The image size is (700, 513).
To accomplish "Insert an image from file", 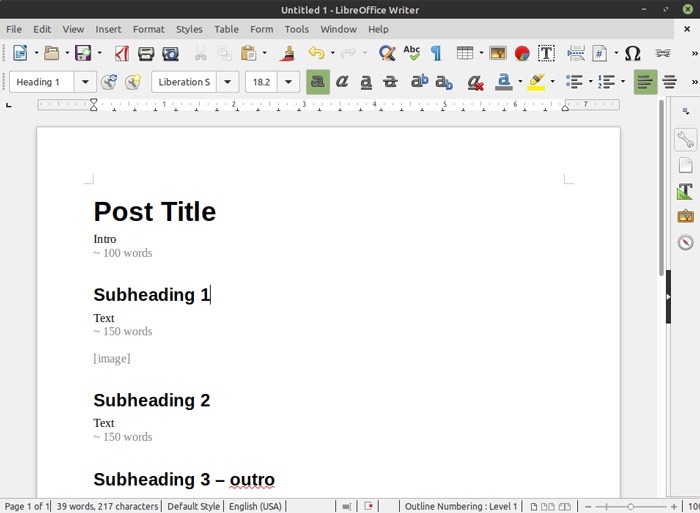I will [498, 53].
